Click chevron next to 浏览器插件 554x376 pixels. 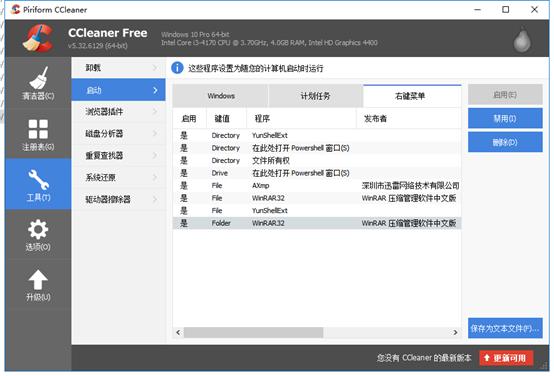tap(155, 112)
